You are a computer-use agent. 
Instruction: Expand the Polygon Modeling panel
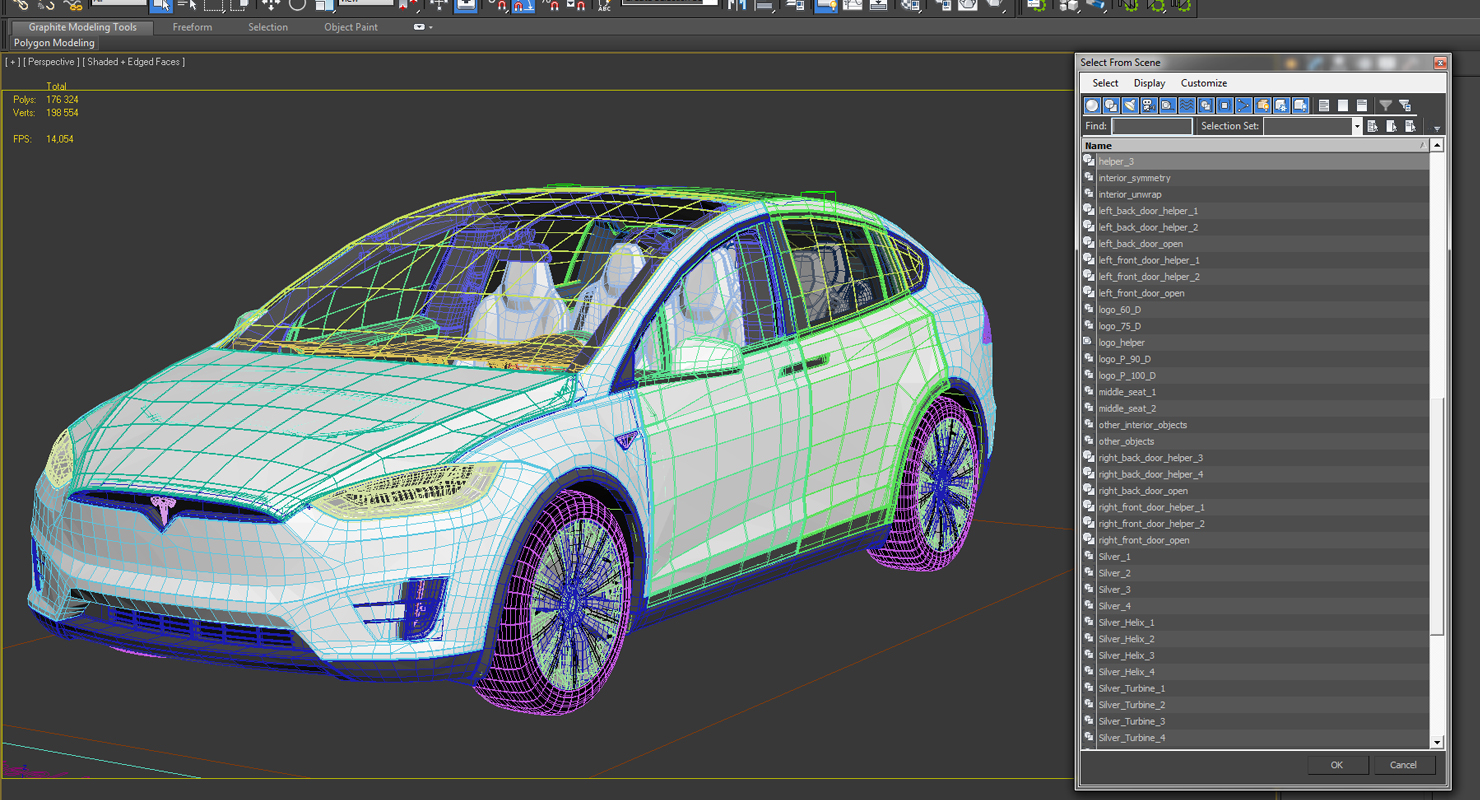click(x=54, y=43)
